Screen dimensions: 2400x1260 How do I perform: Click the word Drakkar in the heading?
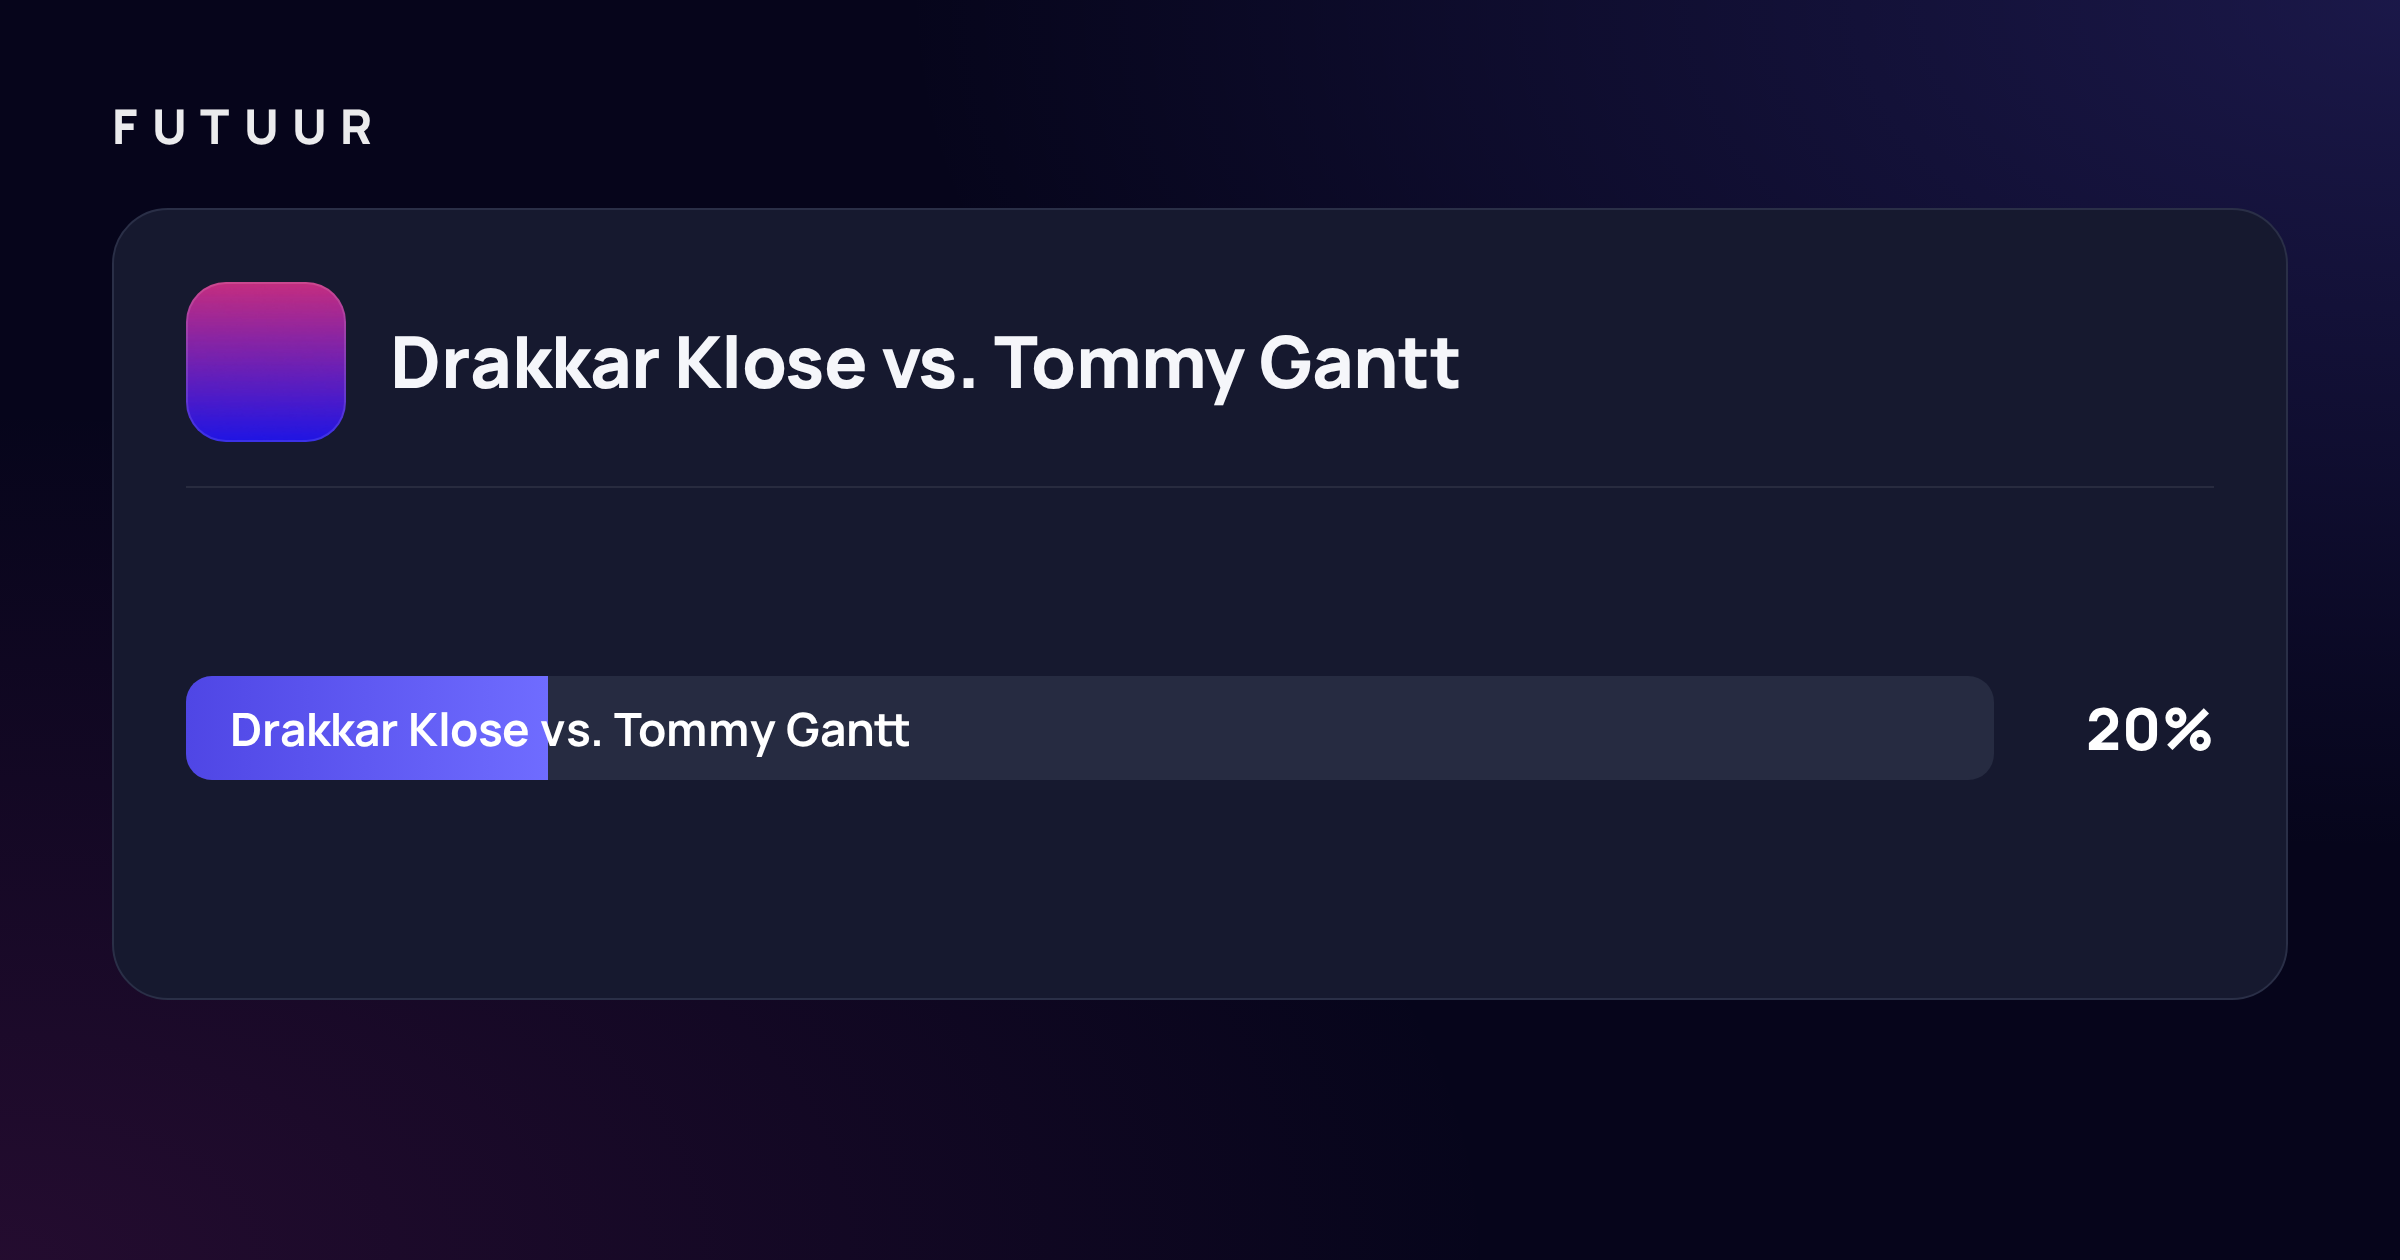point(525,363)
